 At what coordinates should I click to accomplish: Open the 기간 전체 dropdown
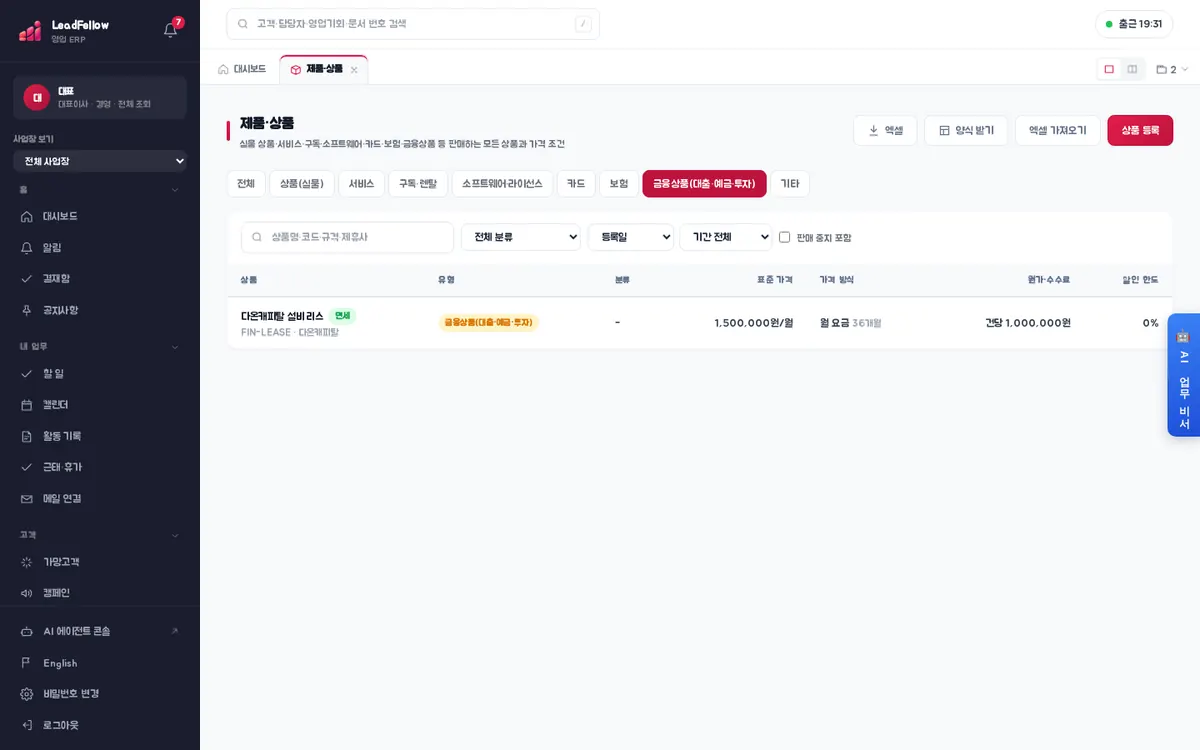point(726,237)
